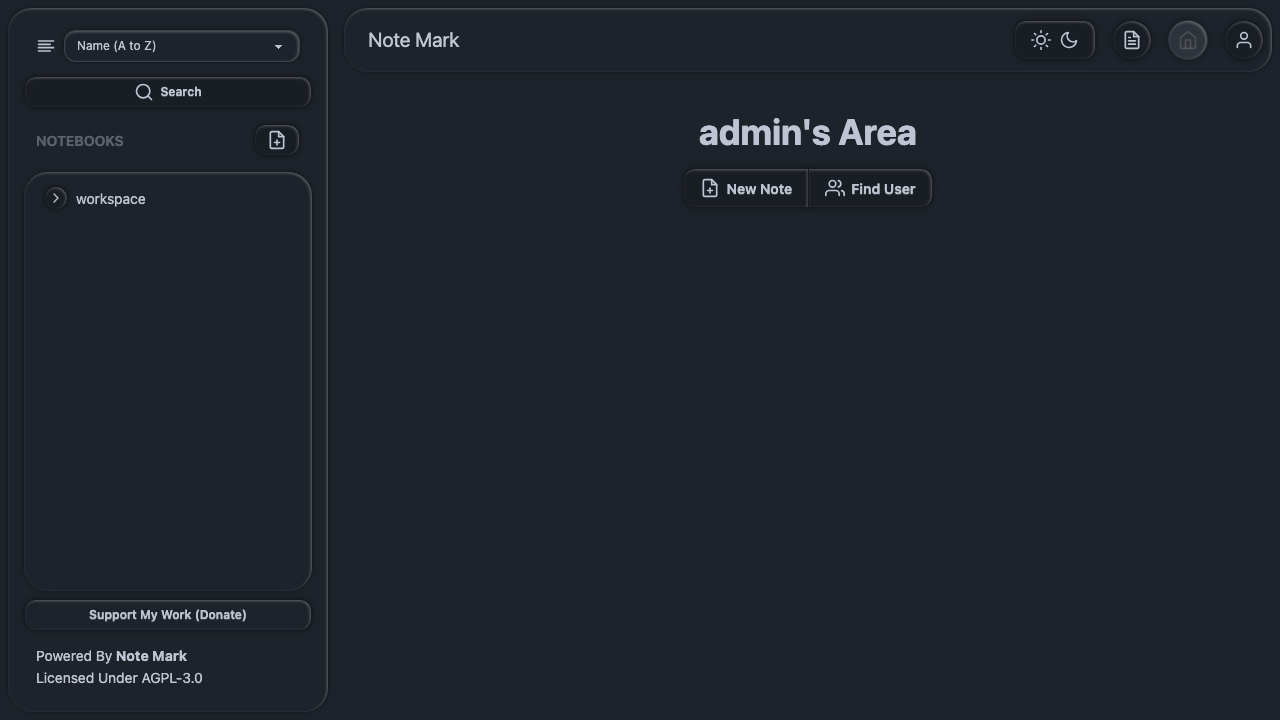Viewport: 1280px width, 720px height.
Task: Click the people icon beside Find User
Action: click(x=834, y=188)
